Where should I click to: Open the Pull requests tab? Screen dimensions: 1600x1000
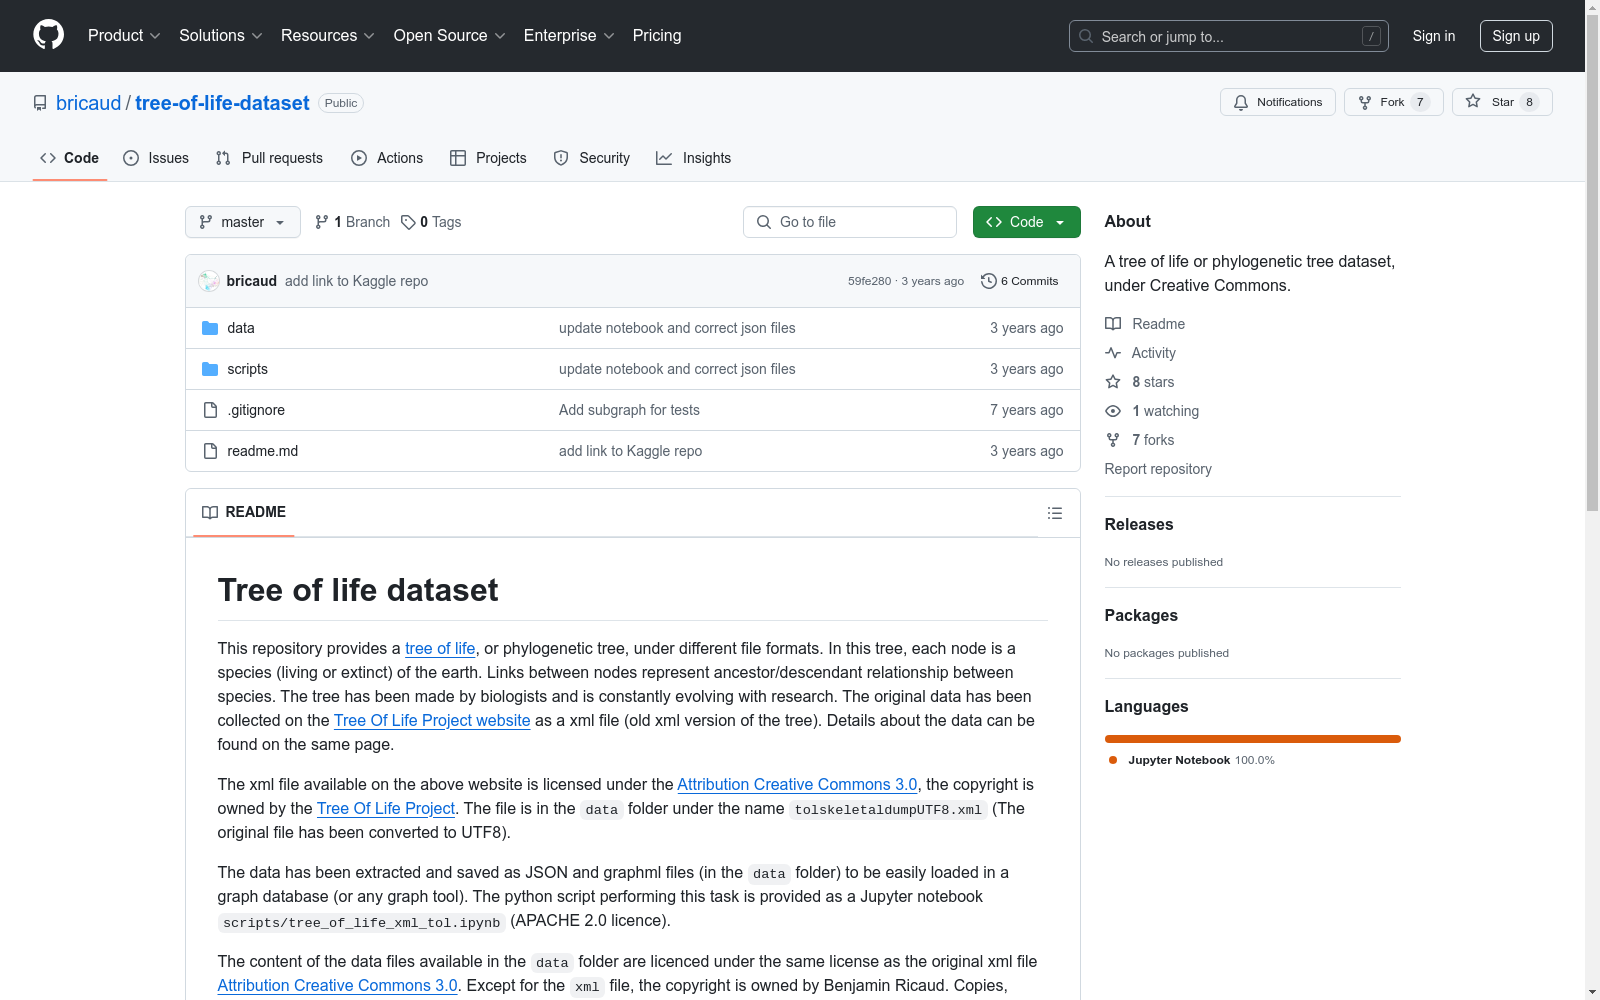tap(269, 158)
